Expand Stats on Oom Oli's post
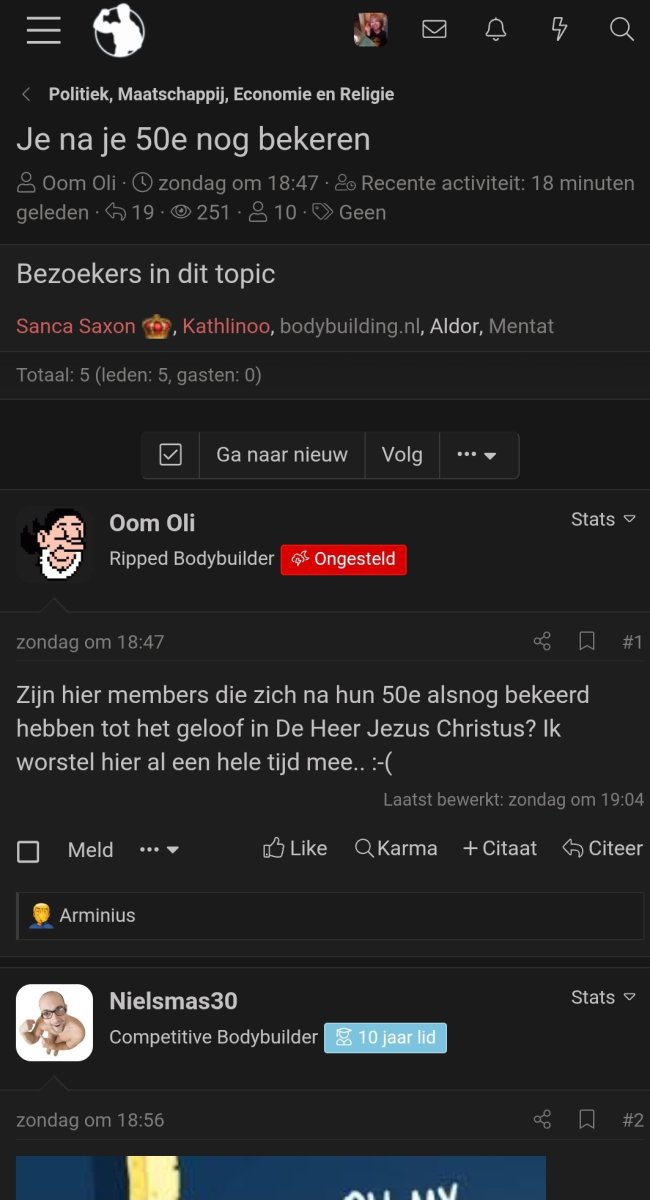650x1200 pixels. (x=603, y=519)
